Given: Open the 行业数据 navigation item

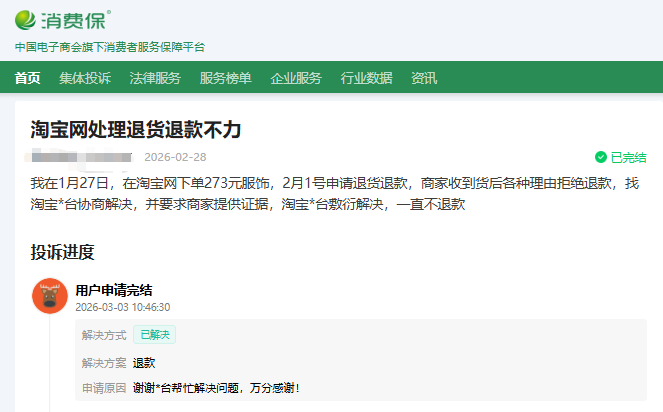Looking at the screenshot, I should click(x=366, y=78).
